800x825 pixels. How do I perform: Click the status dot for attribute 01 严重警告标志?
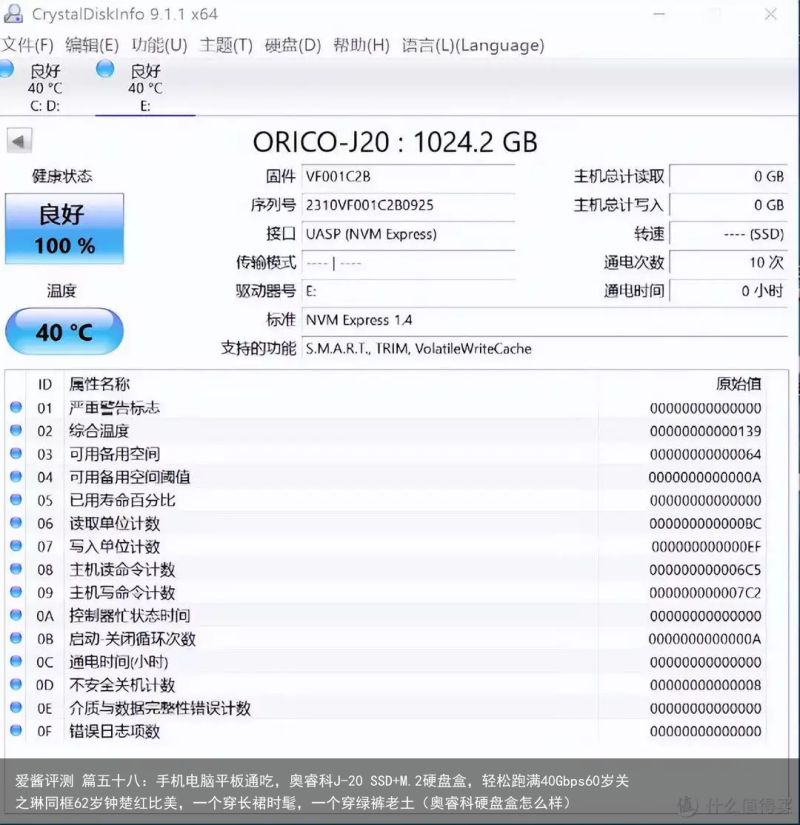[x=16, y=407]
